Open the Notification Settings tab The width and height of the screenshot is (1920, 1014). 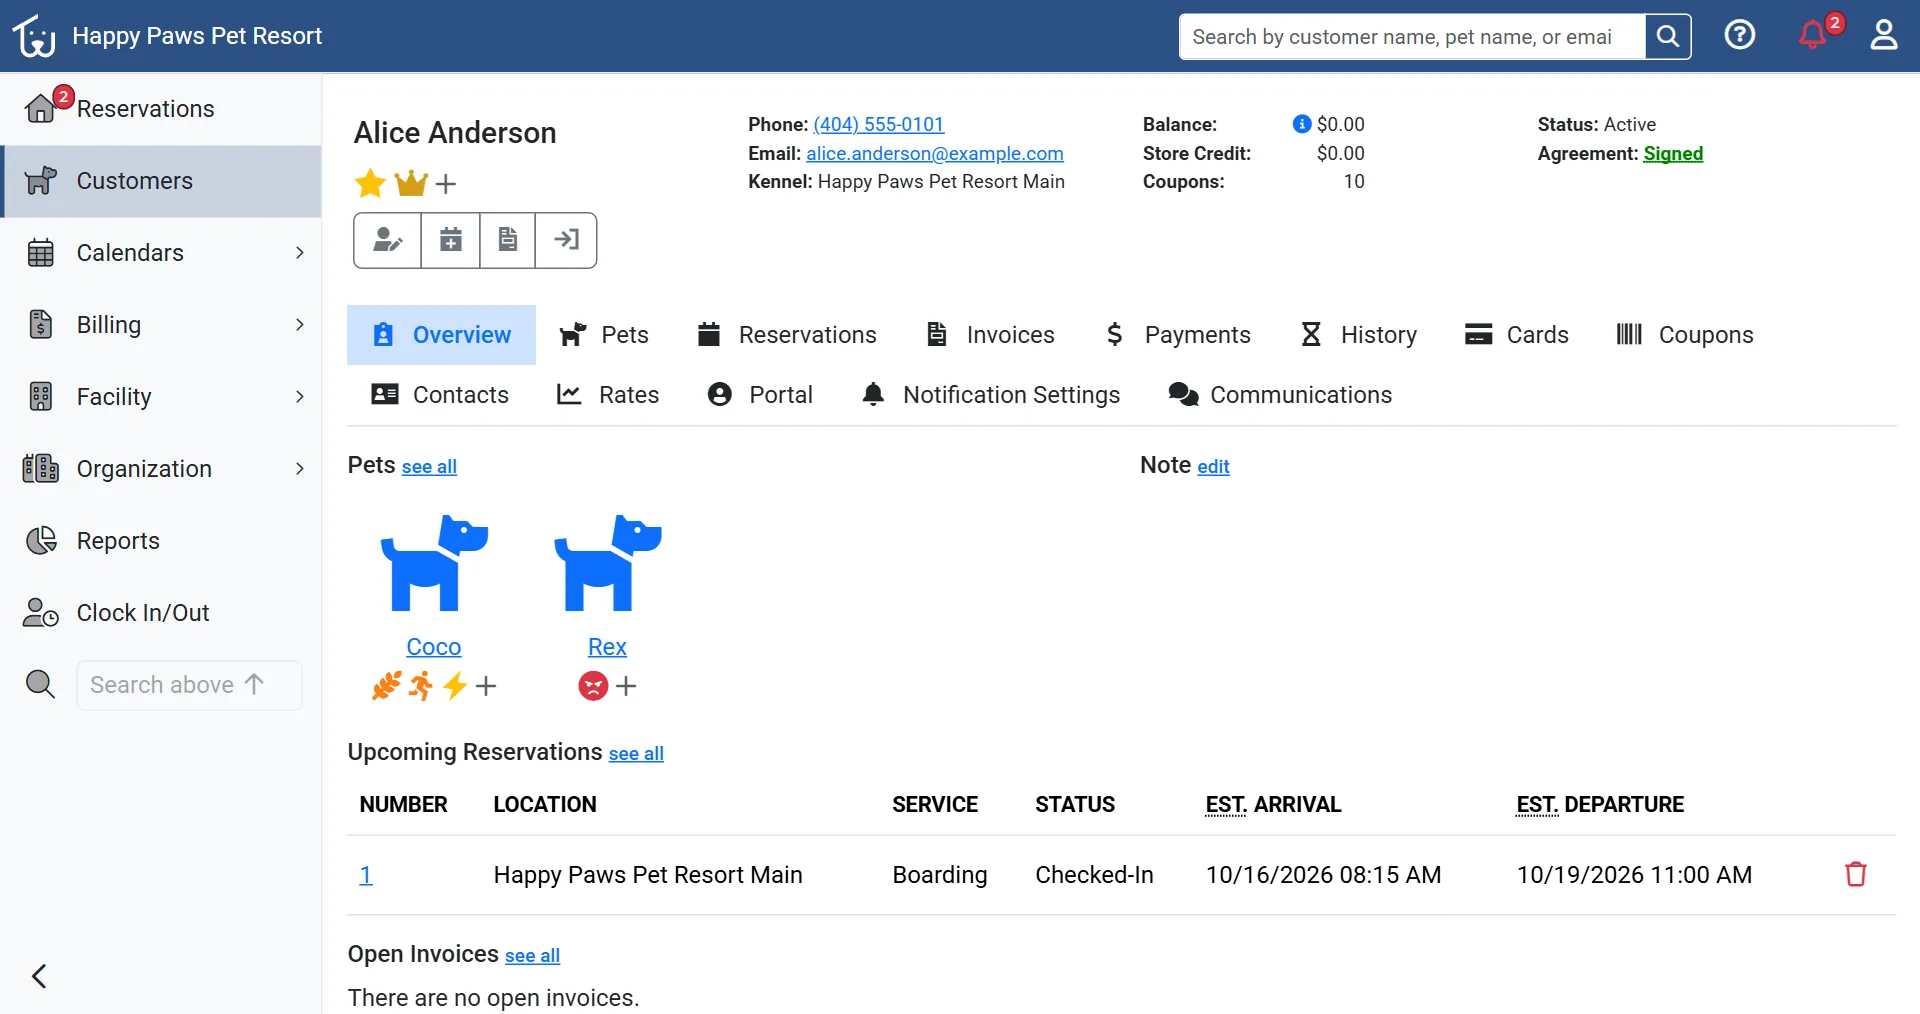(990, 395)
